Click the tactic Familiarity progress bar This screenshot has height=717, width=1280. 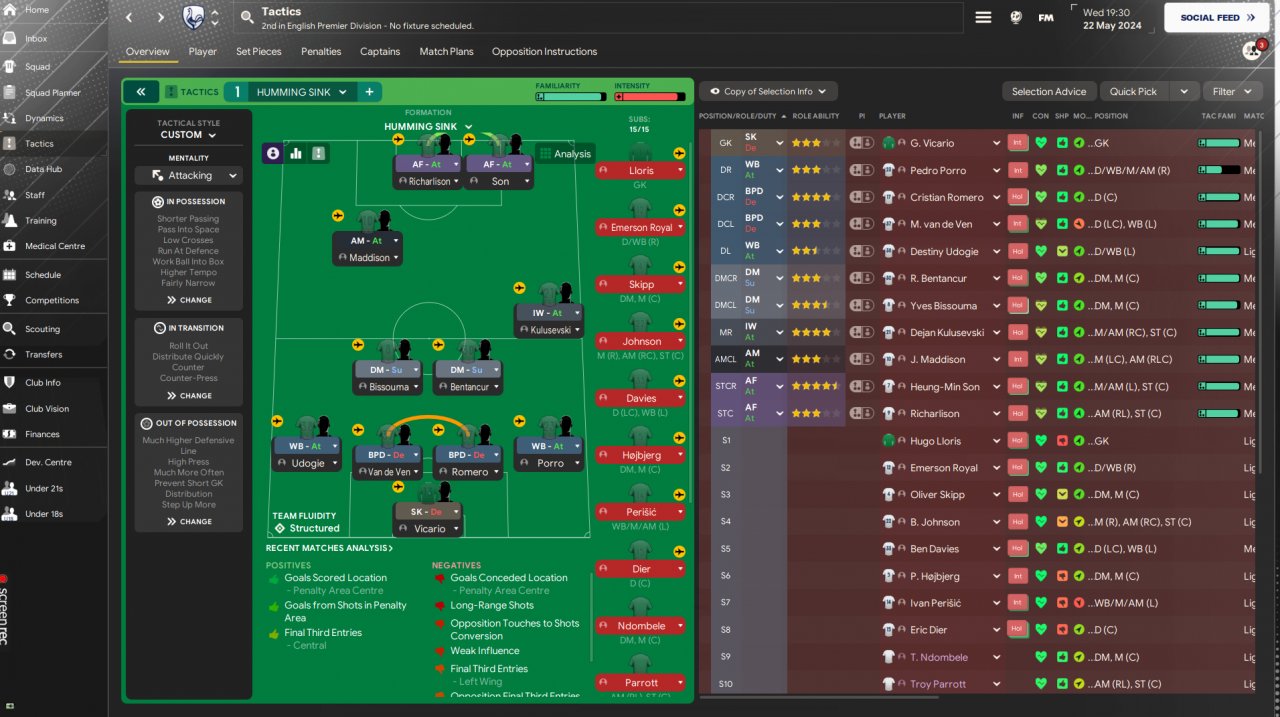[570, 97]
